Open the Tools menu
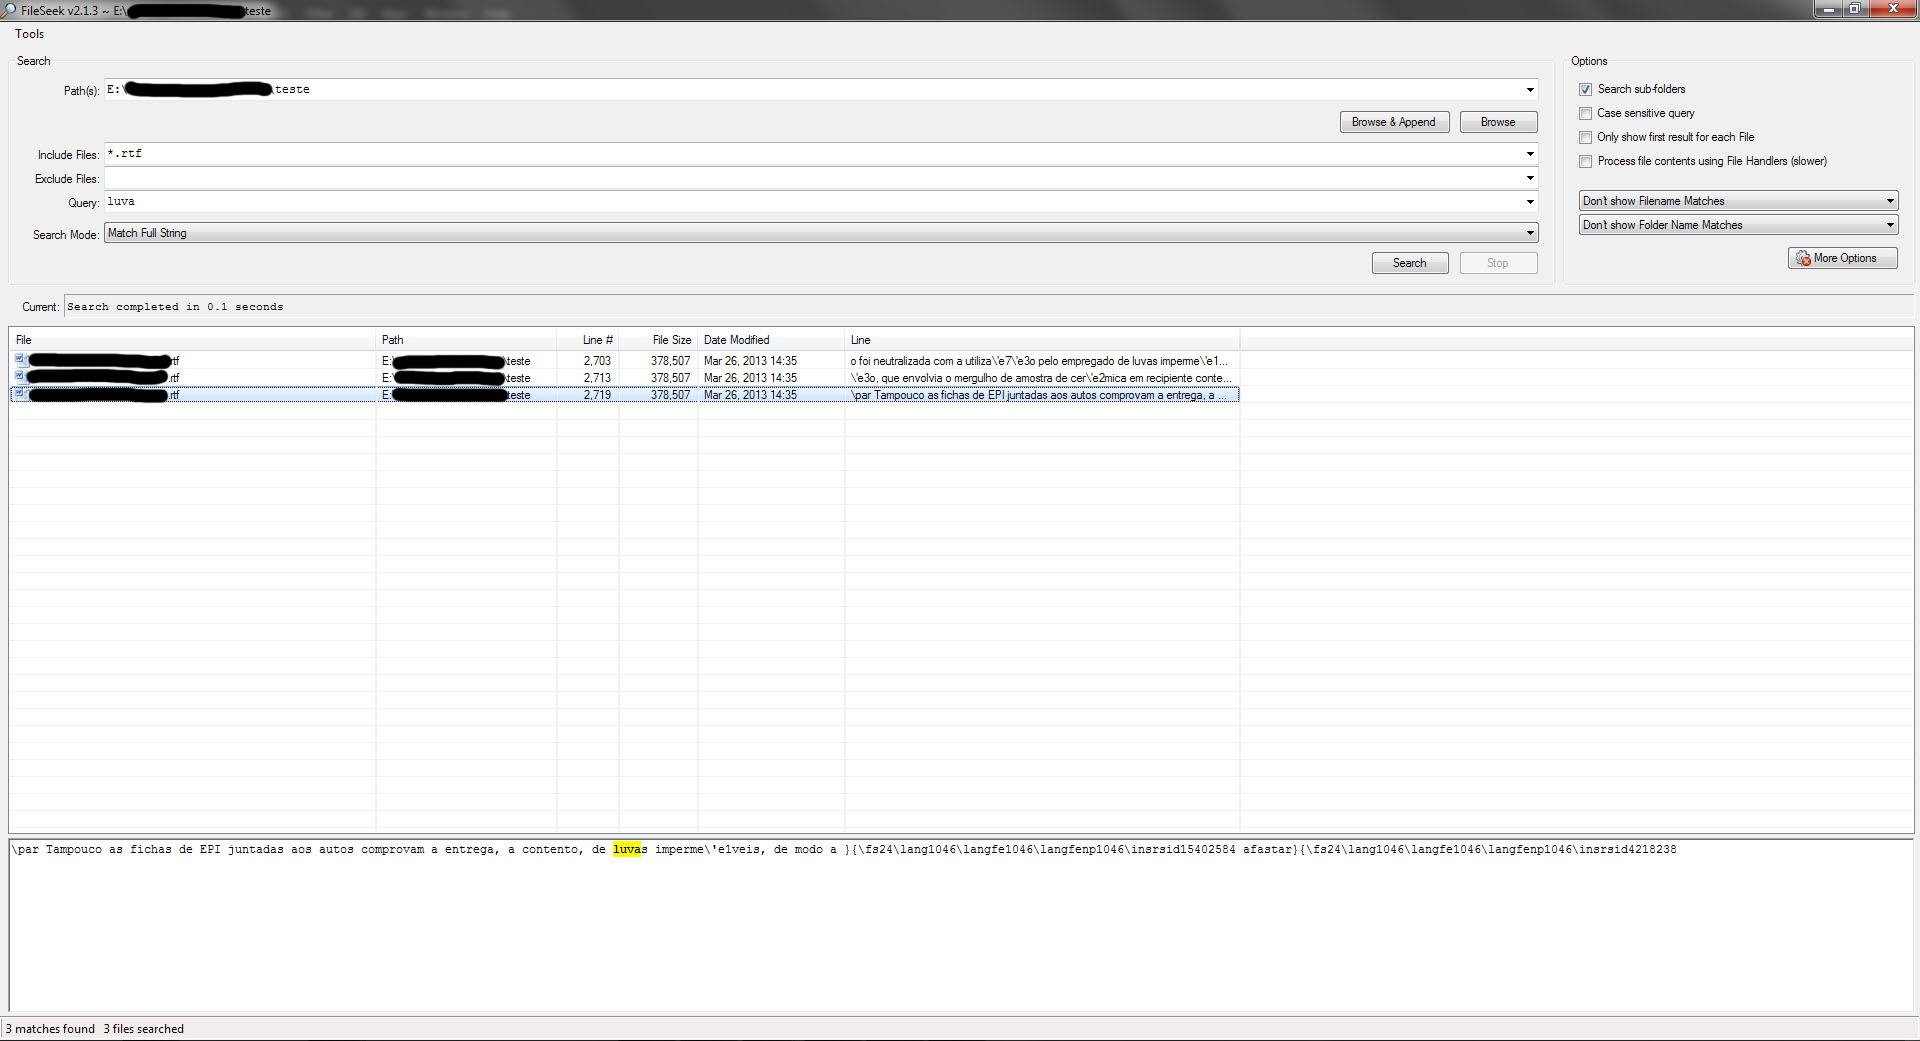 [x=30, y=34]
